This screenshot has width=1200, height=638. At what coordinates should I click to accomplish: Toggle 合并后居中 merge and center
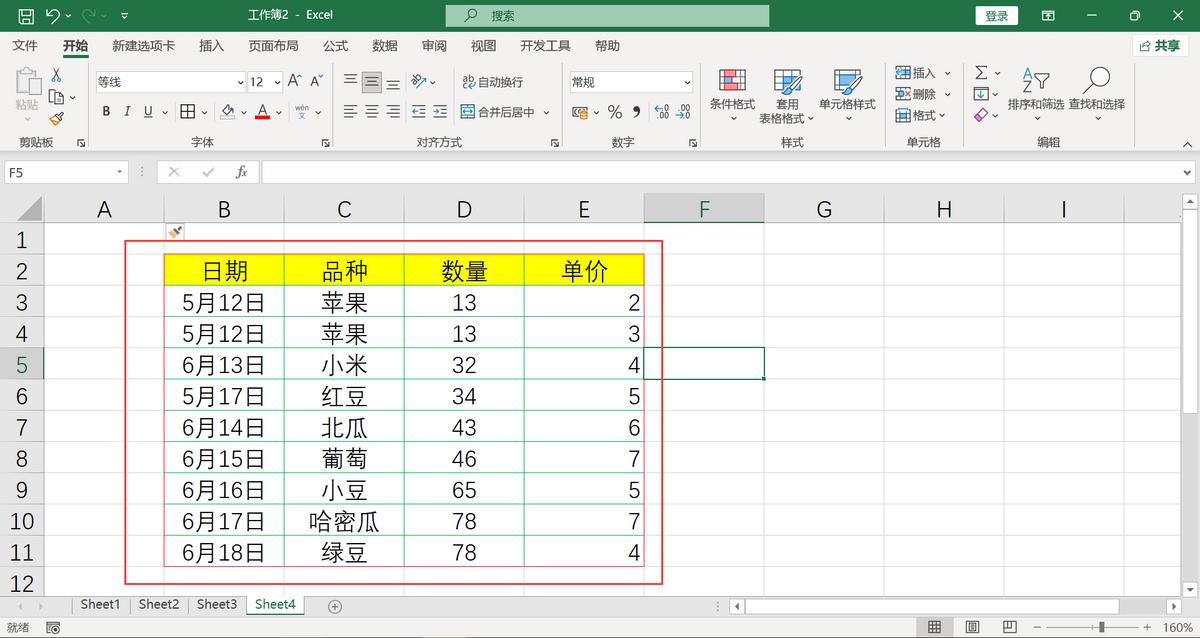[x=498, y=112]
